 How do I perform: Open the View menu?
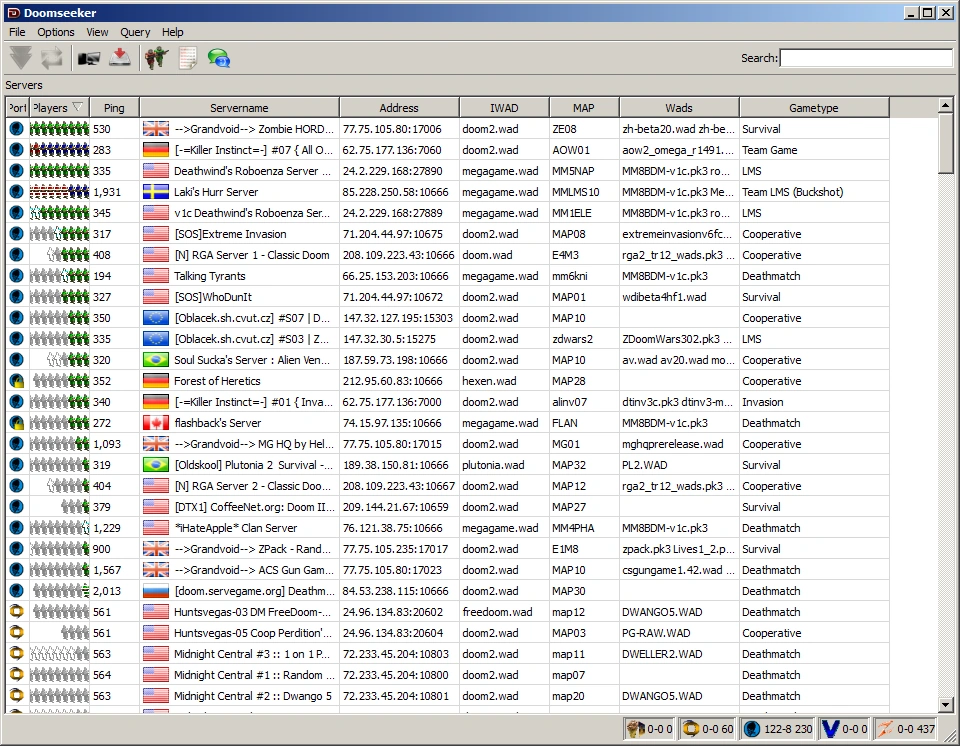[97, 32]
